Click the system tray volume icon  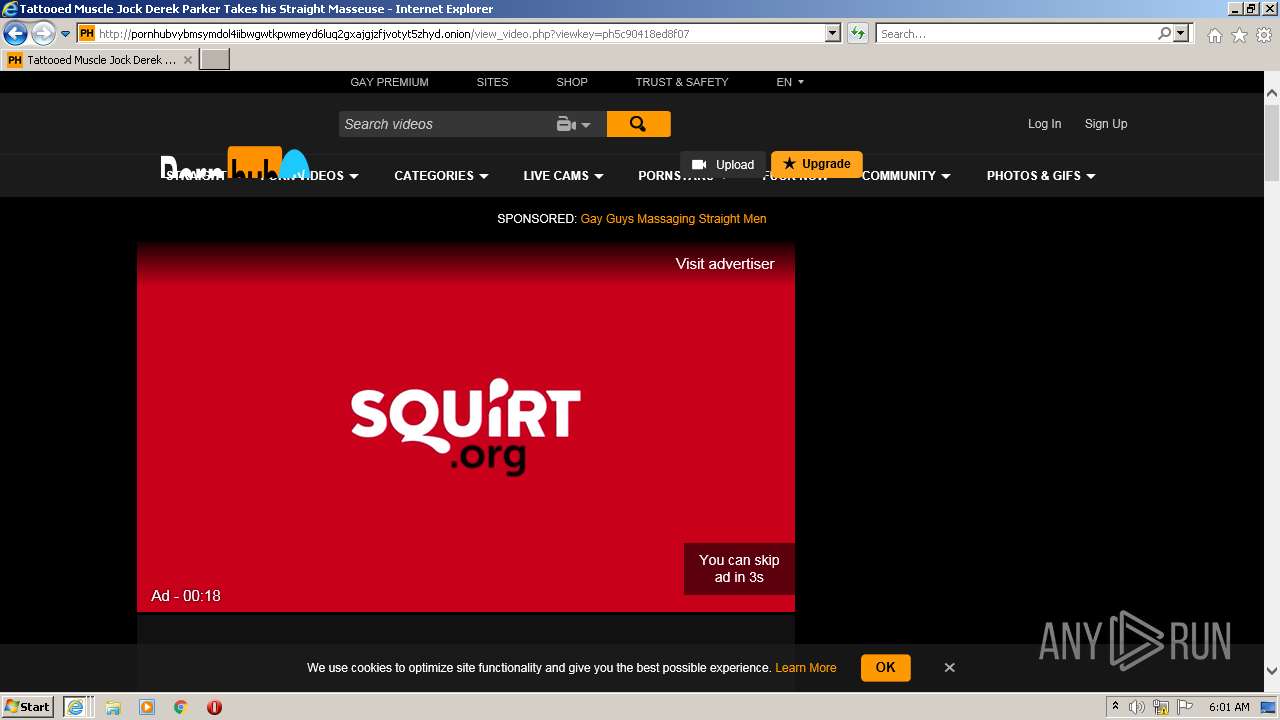(1137, 707)
